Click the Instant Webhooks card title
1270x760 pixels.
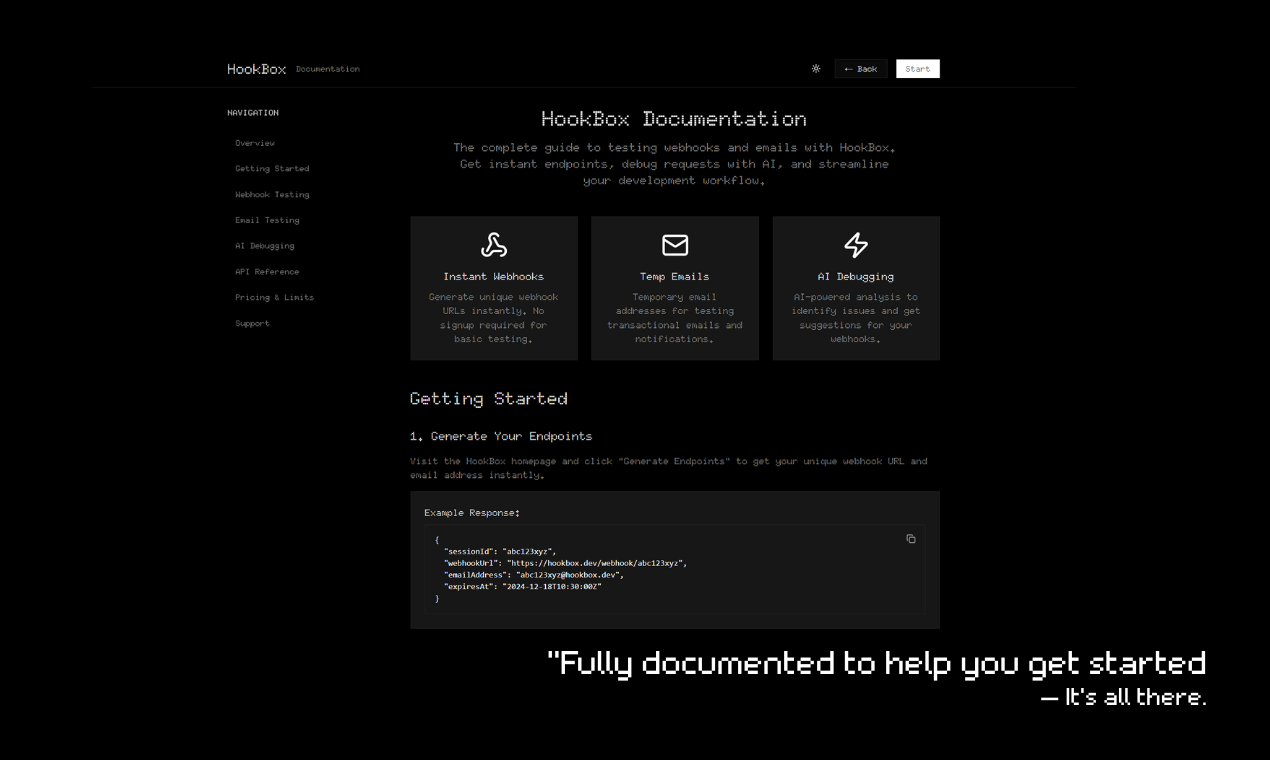tap(494, 277)
